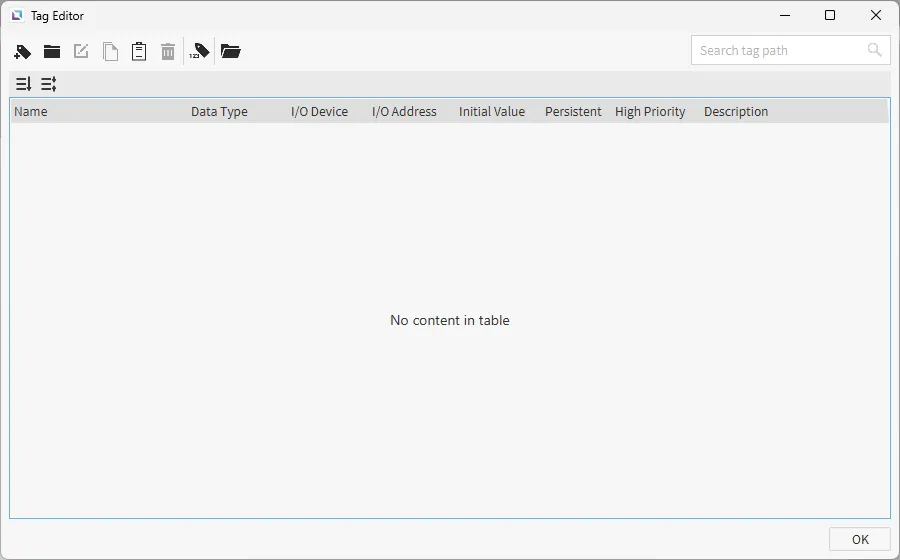Click the open folder icon in toolbar
Image resolution: width=900 pixels, height=560 pixels.
[231, 51]
